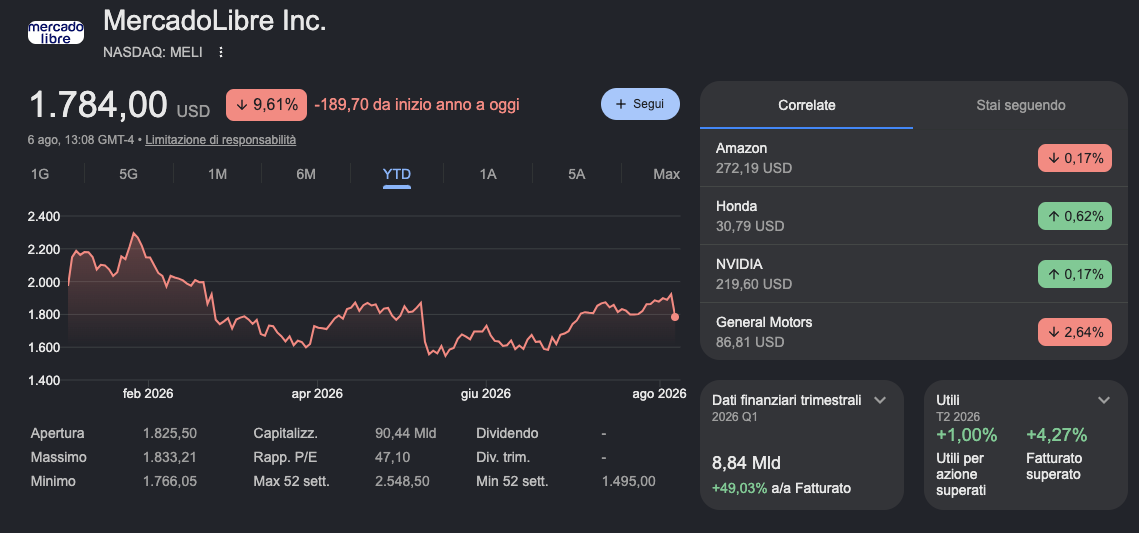This screenshot has width=1139, height=533.
Task: Click the NASDAQ: MELI ticker label
Action: [x=153, y=52]
